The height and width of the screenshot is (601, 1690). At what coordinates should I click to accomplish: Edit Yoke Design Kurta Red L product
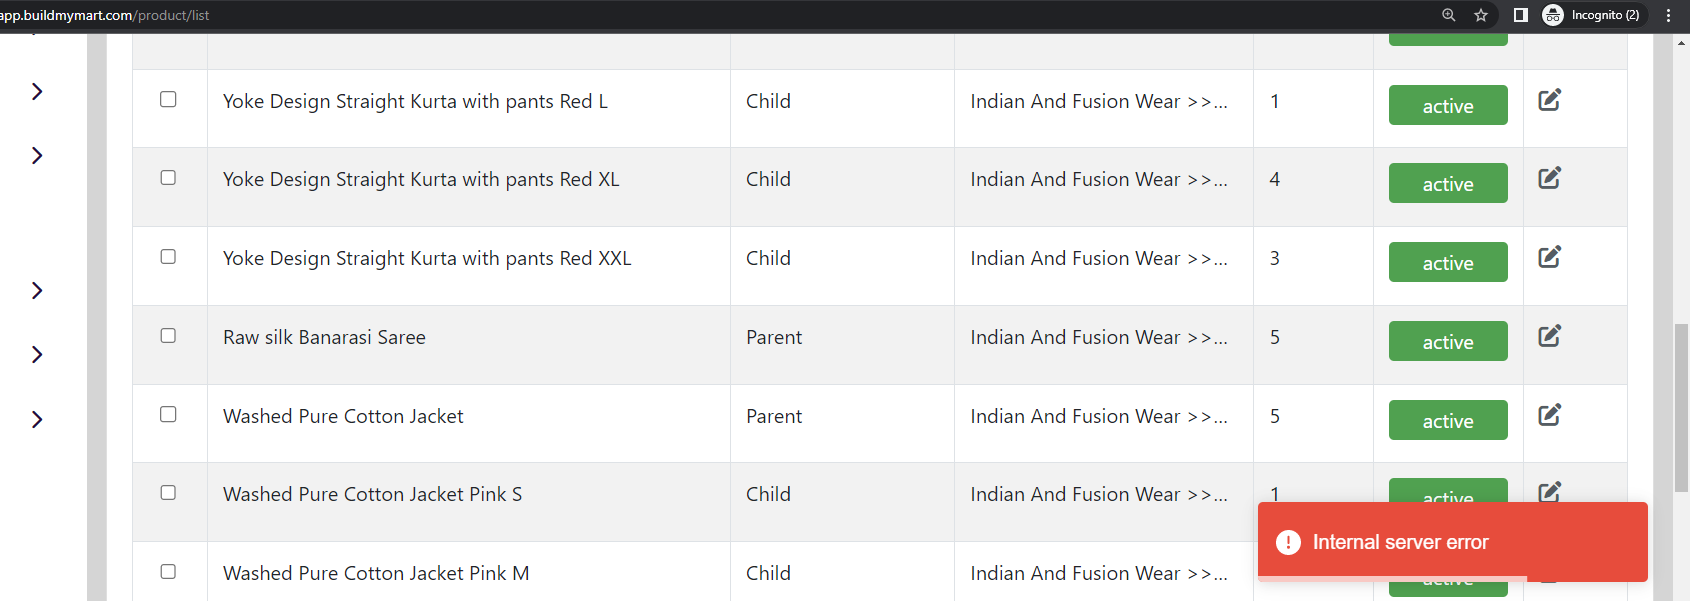[1549, 100]
